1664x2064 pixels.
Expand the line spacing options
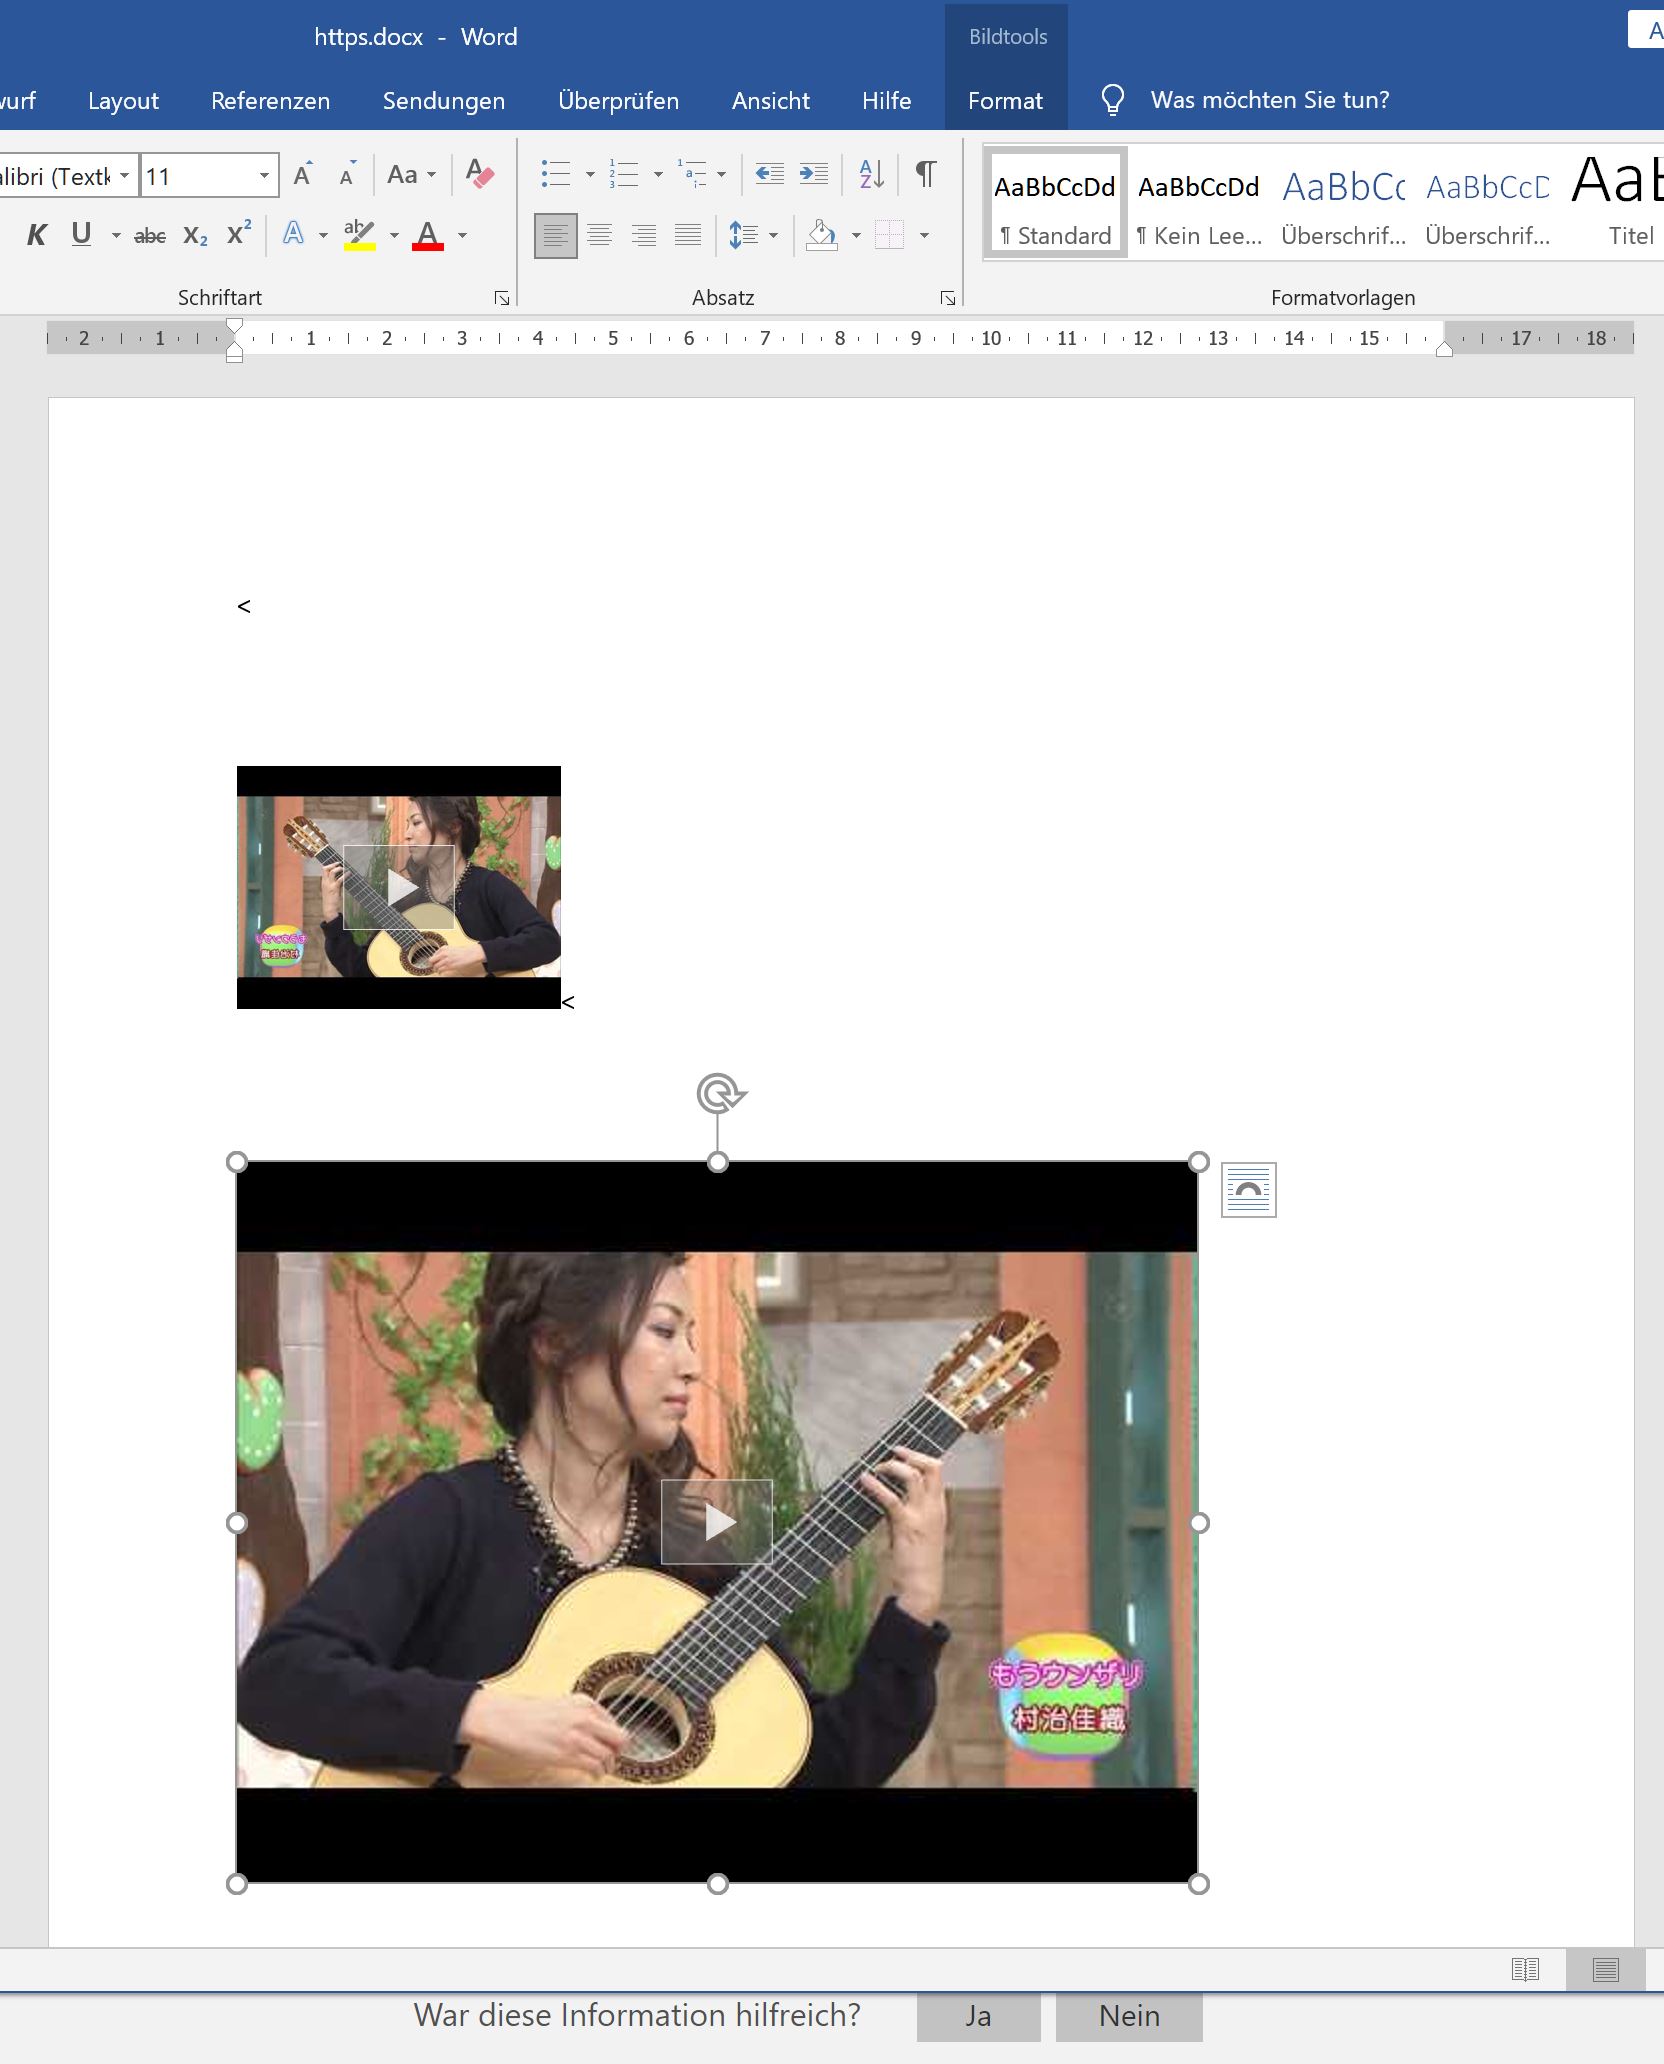772,234
